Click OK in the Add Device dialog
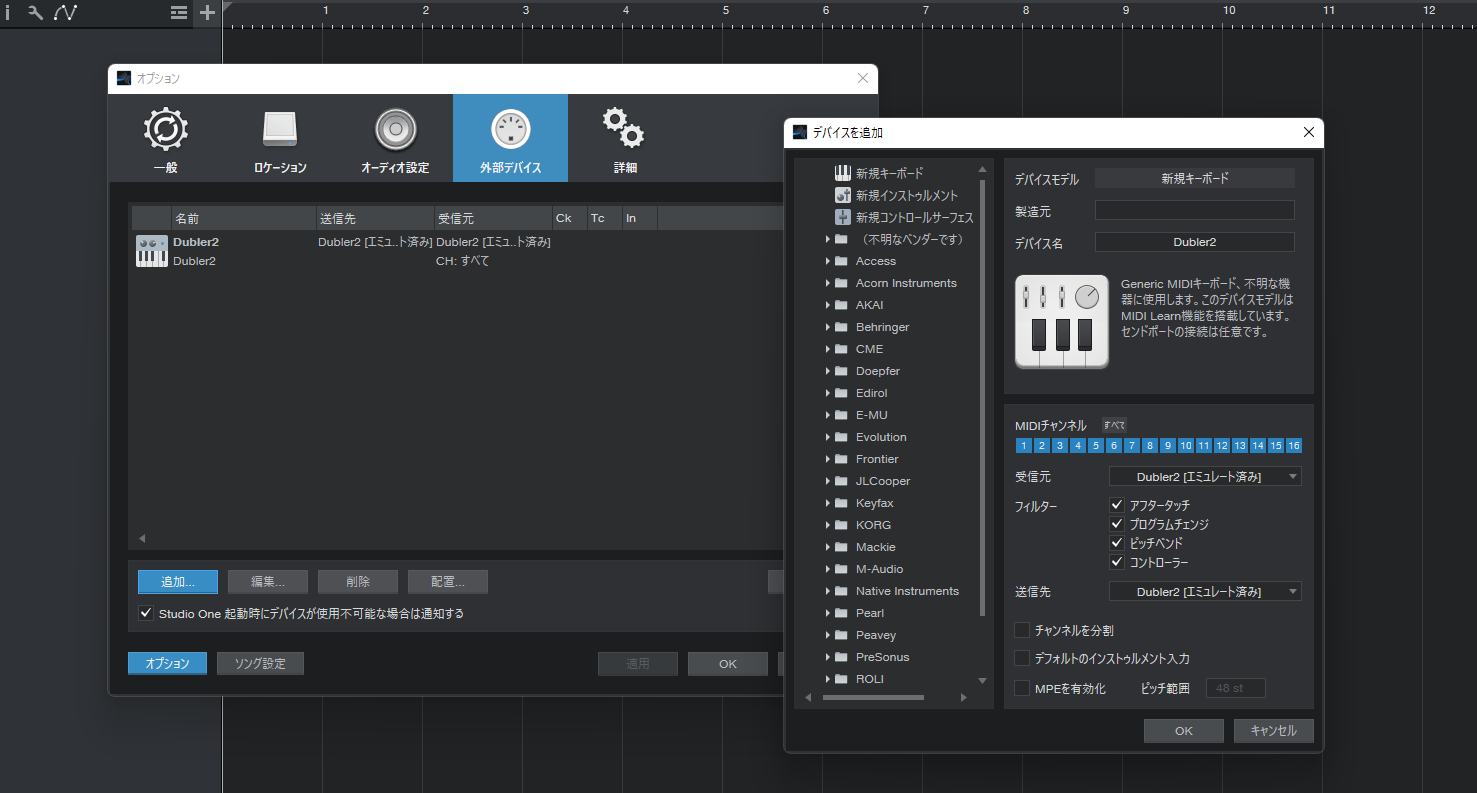Viewport: 1477px width, 793px height. coord(1184,731)
